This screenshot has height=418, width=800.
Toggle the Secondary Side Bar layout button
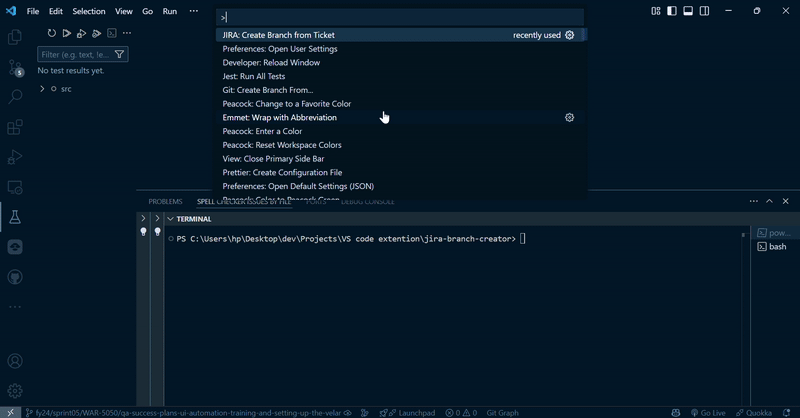704,11
